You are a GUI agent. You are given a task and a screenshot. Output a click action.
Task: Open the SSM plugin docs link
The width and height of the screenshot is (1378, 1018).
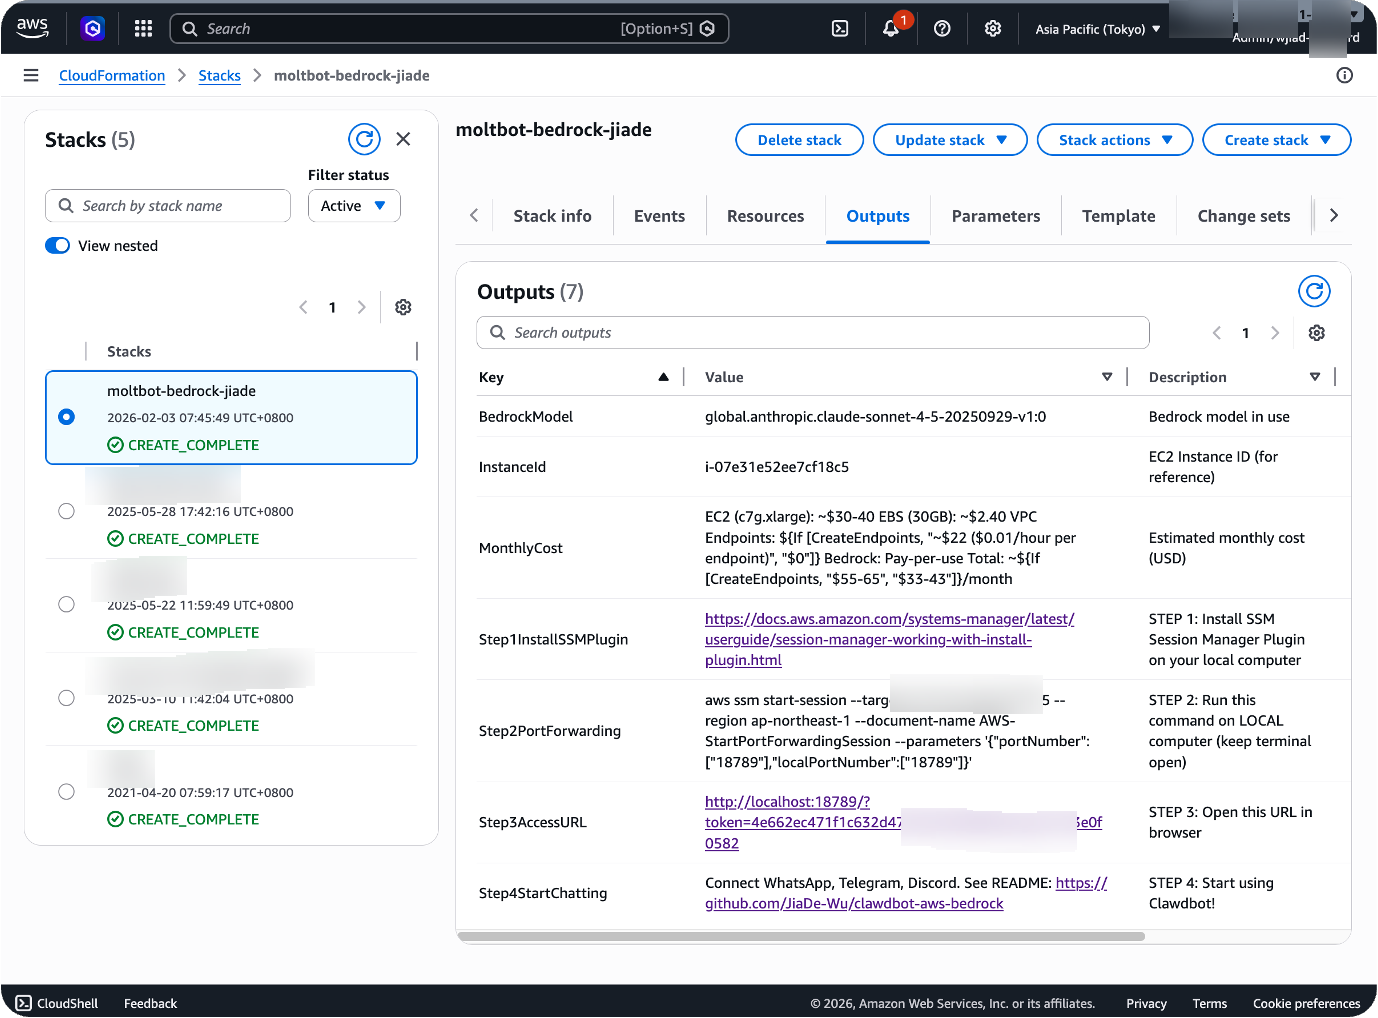tap(889, 639)
